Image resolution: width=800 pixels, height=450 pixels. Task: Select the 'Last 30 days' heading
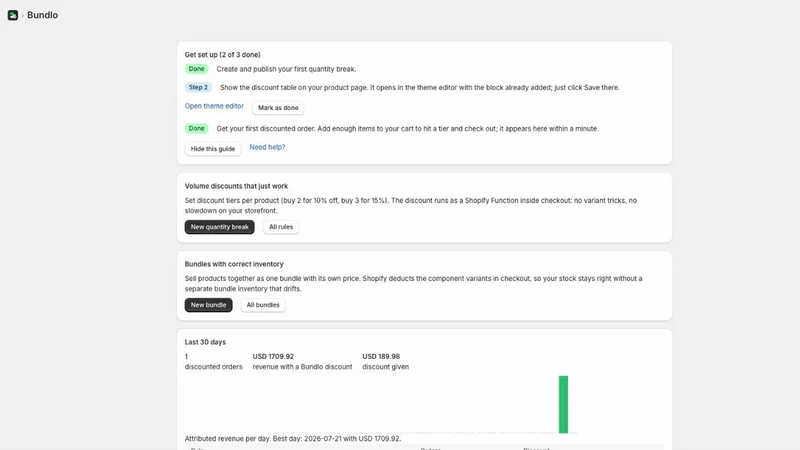pyautogui.click(x=205, y=342)
